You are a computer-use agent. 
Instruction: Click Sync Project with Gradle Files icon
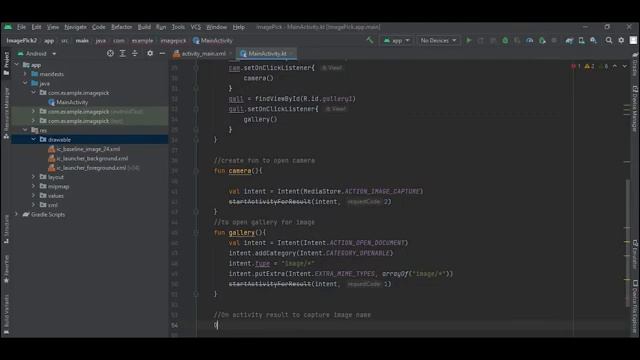(569, 40)
